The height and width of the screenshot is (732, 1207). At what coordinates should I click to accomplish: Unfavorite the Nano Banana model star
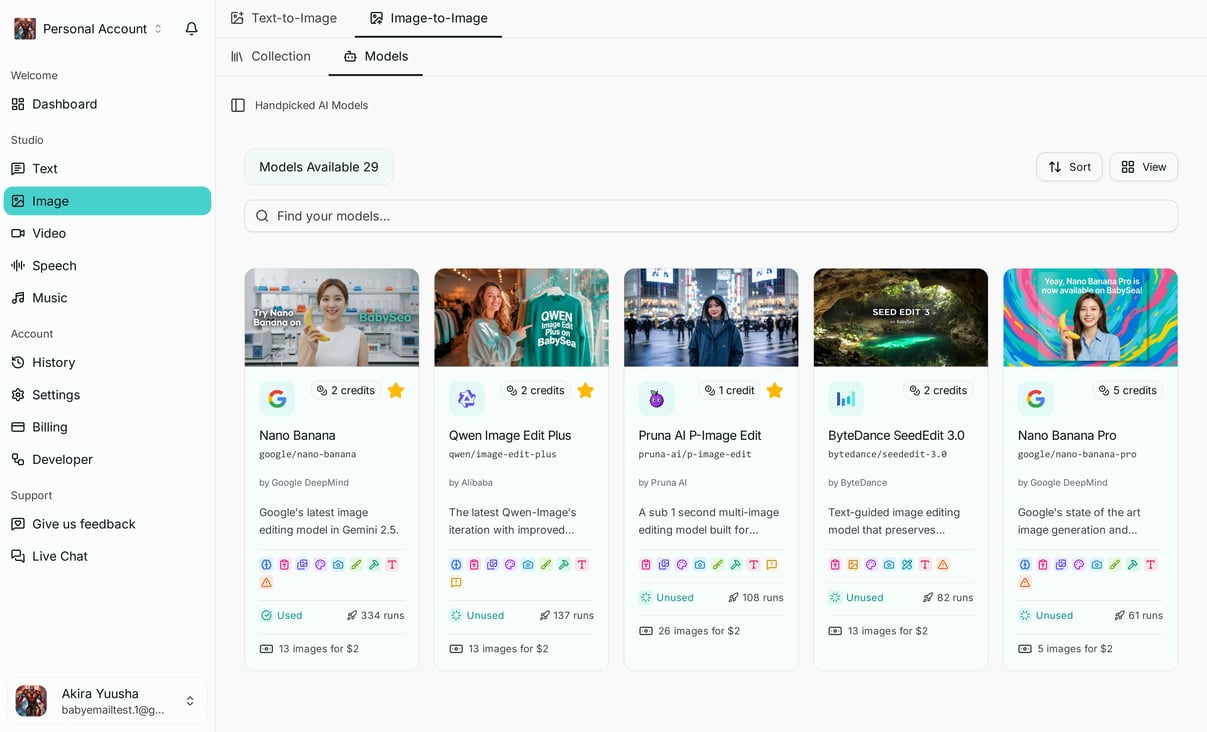[395, 390]
